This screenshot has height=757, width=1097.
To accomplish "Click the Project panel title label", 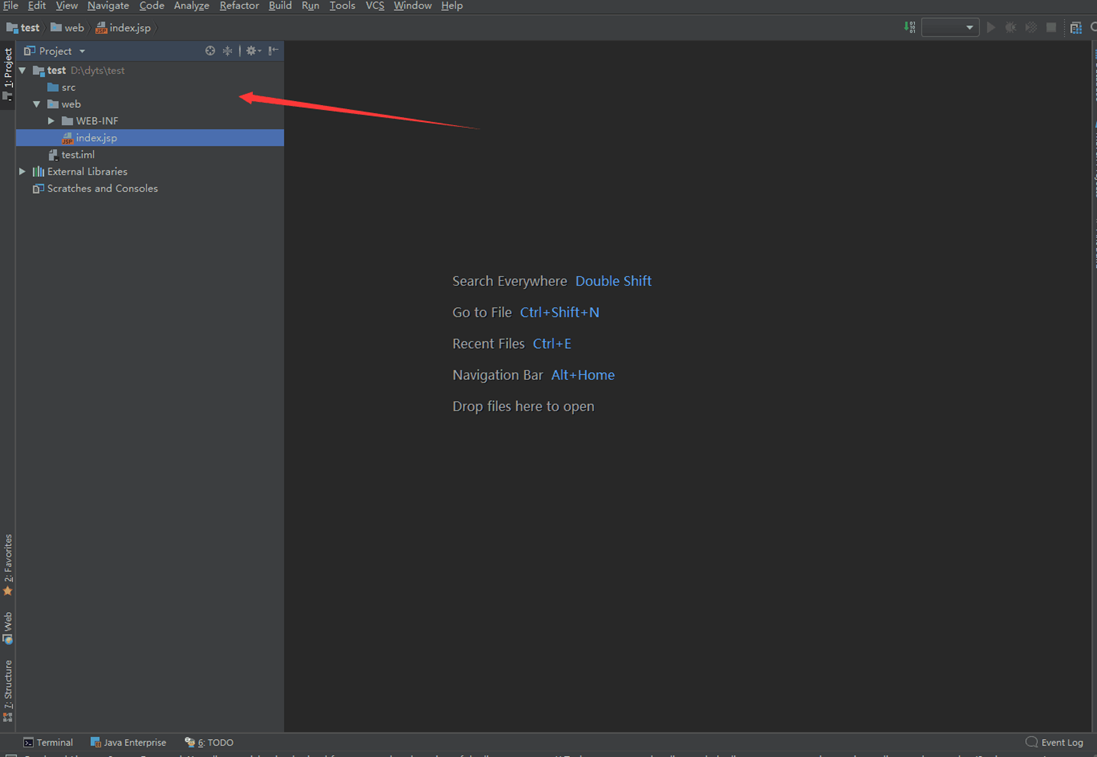I will tap(55, 51).
